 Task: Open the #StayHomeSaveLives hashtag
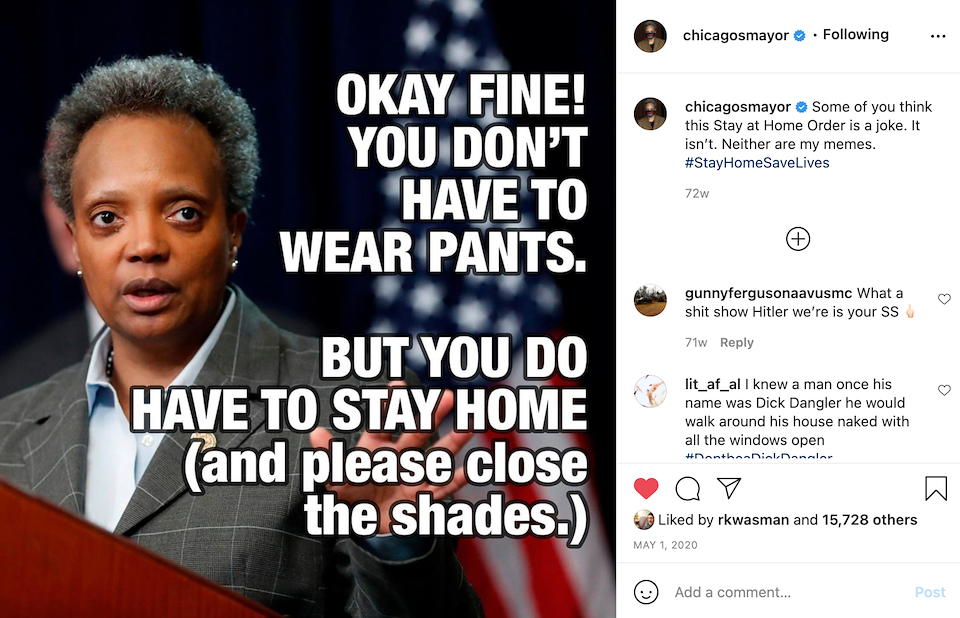point(757,163)
